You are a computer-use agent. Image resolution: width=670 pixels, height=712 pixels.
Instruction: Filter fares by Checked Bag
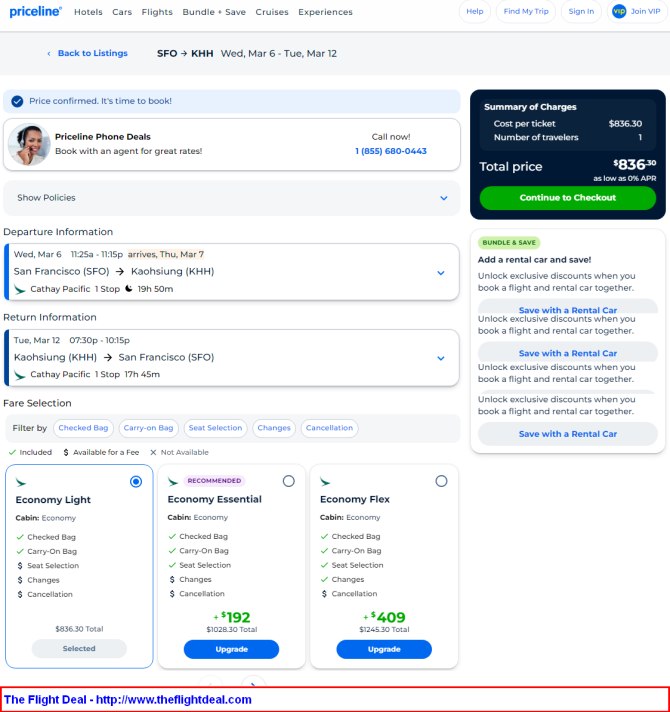tap(83, 428)
